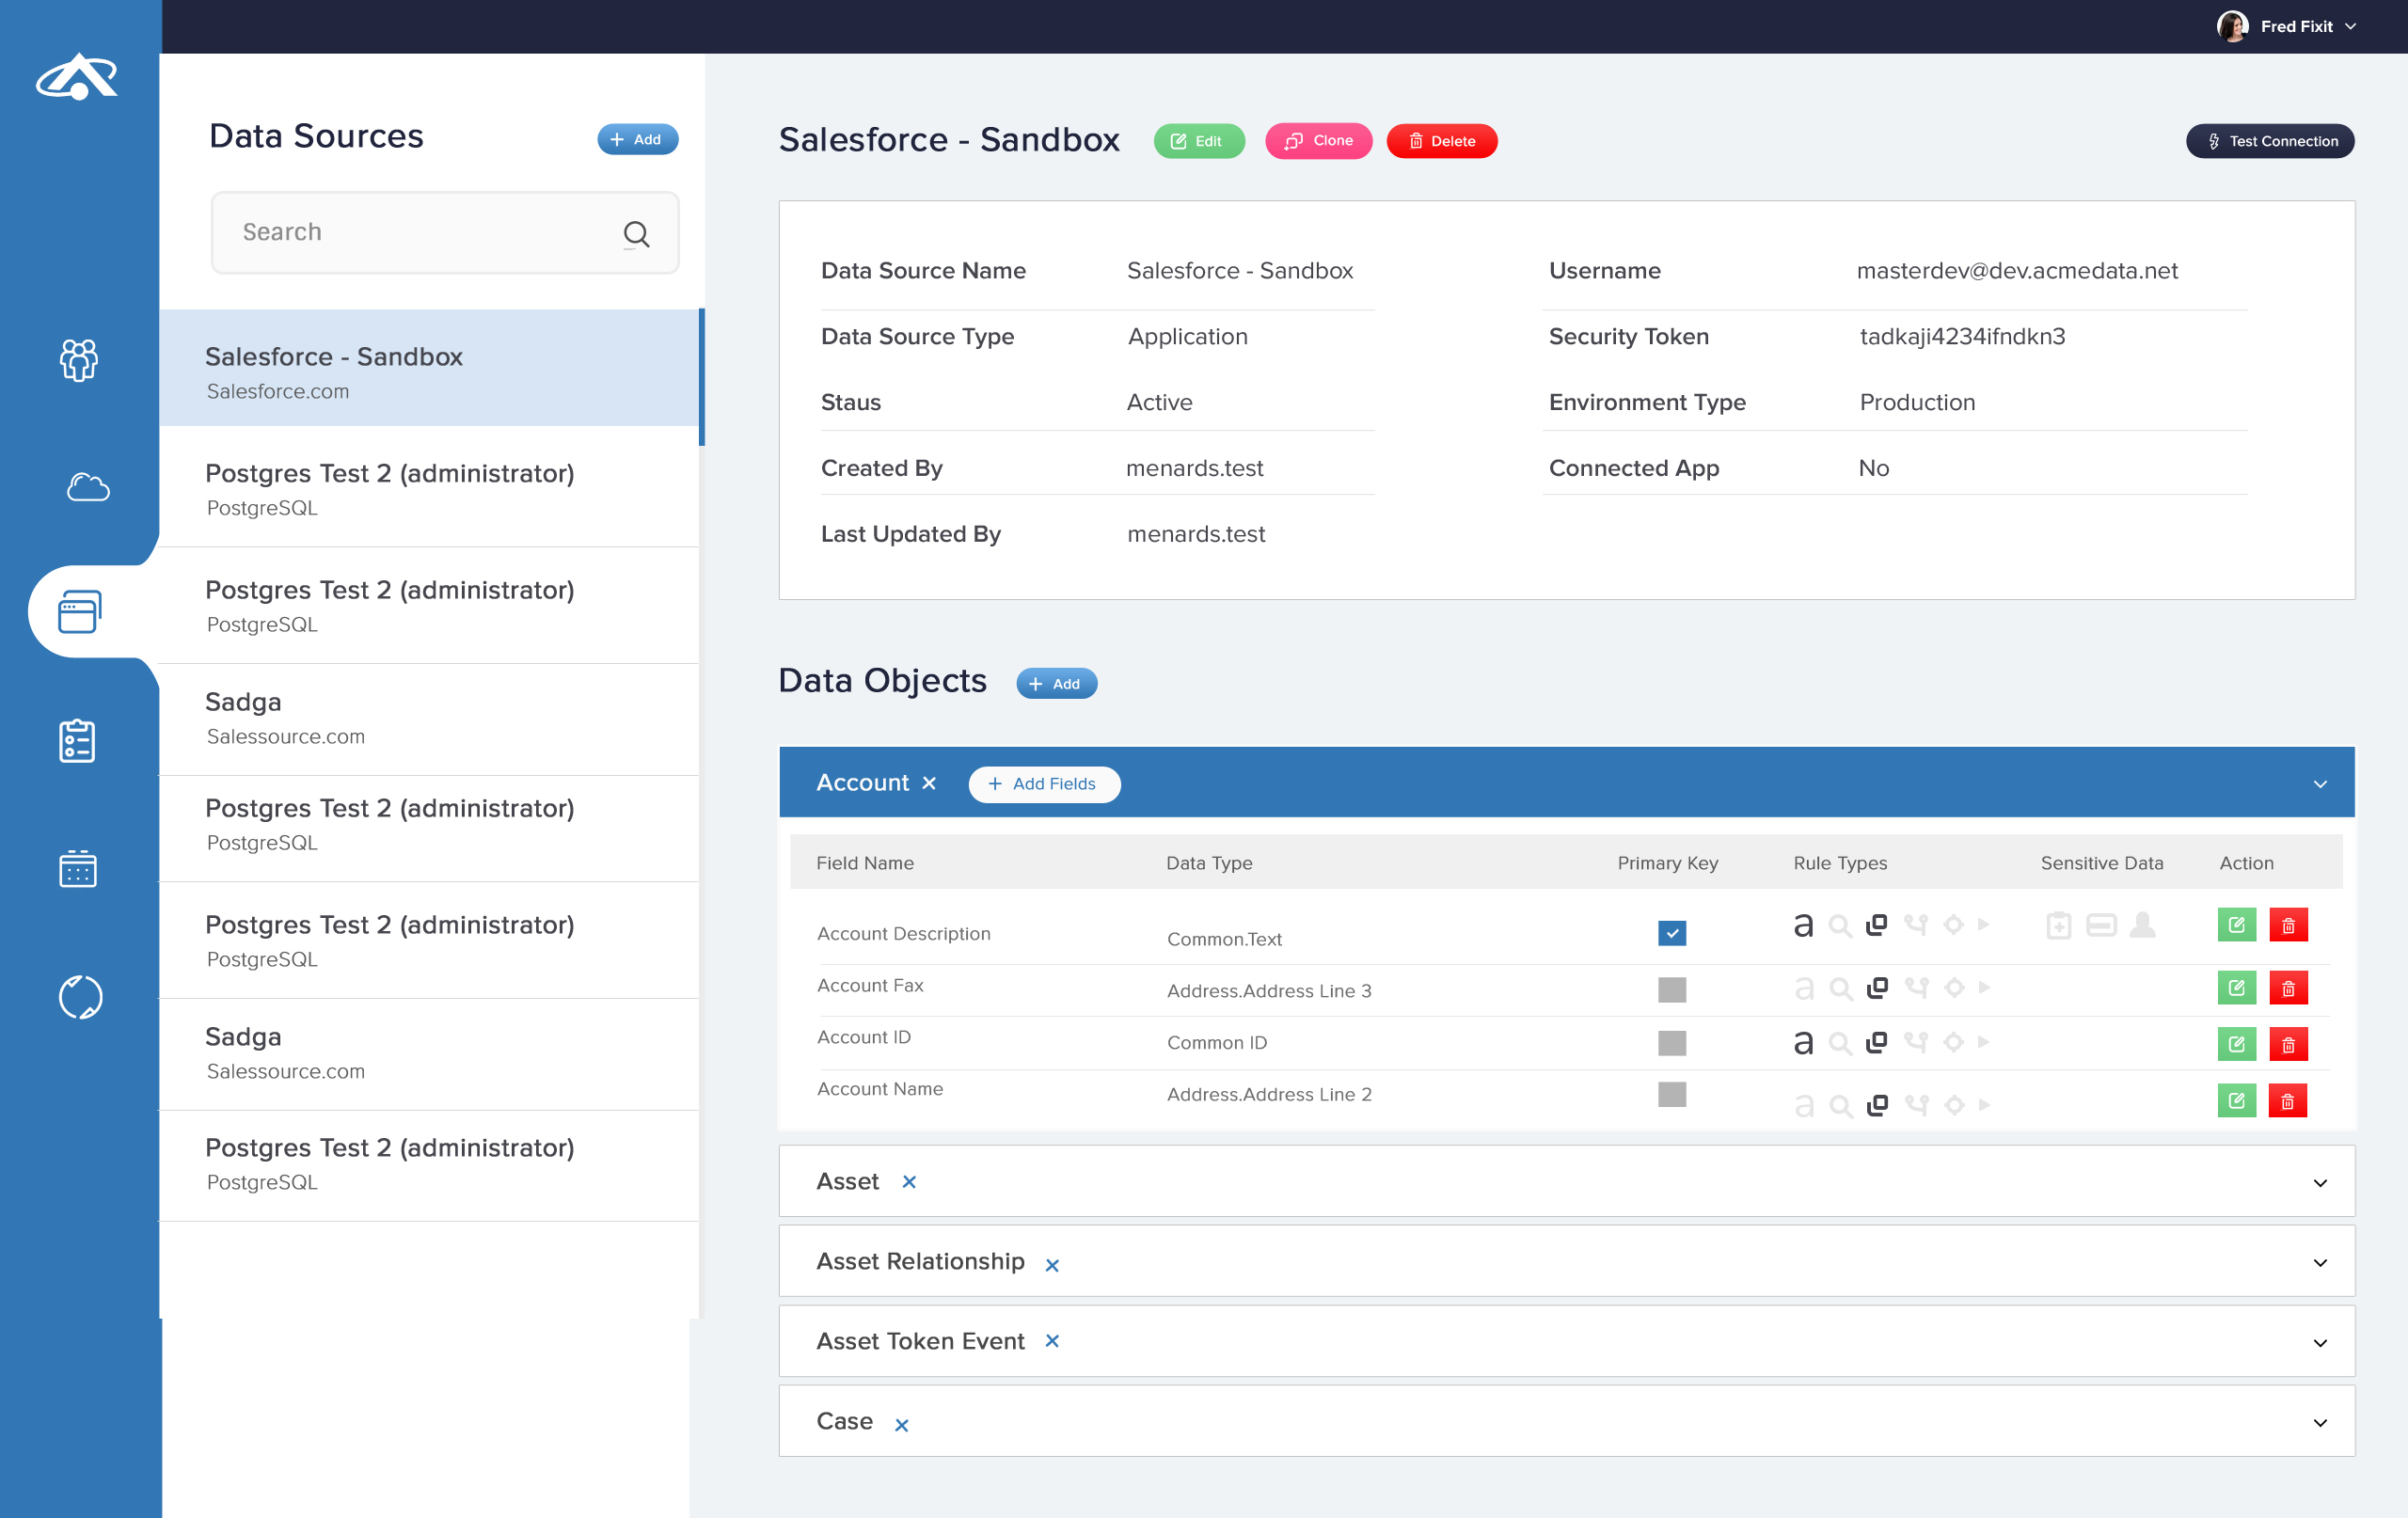
Task: Click the person sensitive data icon
Action: (2142, 925)
